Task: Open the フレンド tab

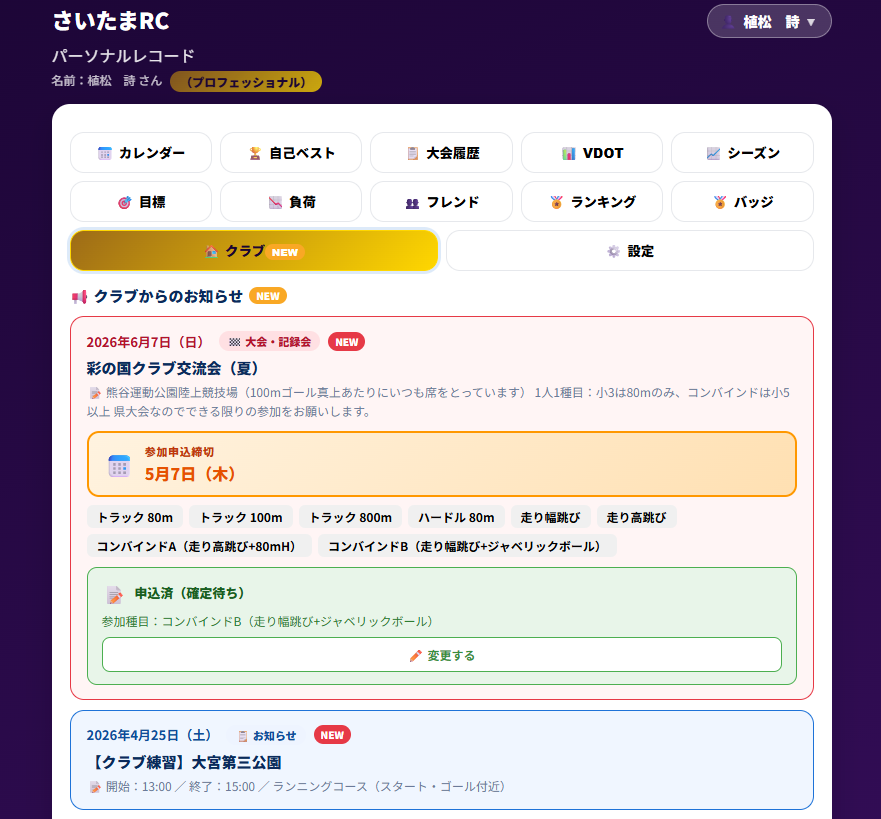Action: [x=441, y=202]
